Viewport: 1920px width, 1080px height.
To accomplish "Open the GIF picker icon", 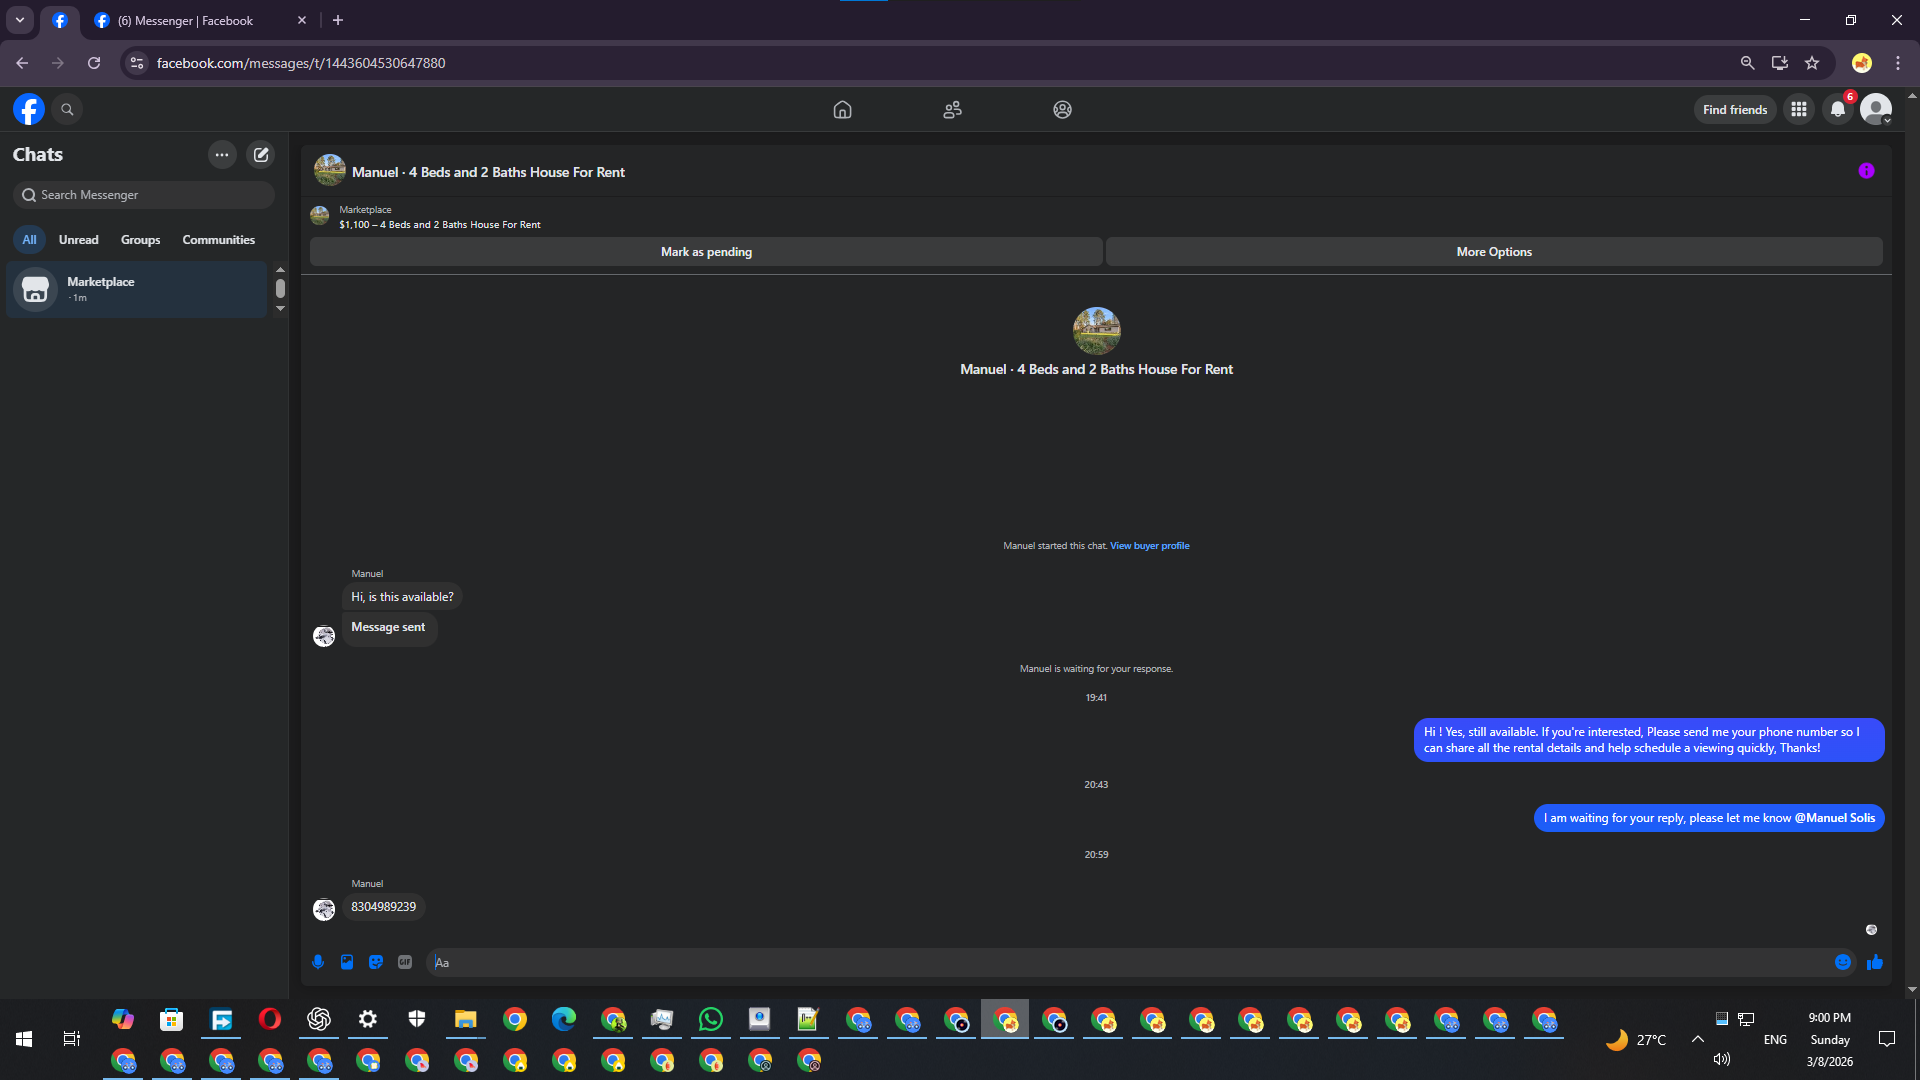I will (x=405, y=962).
